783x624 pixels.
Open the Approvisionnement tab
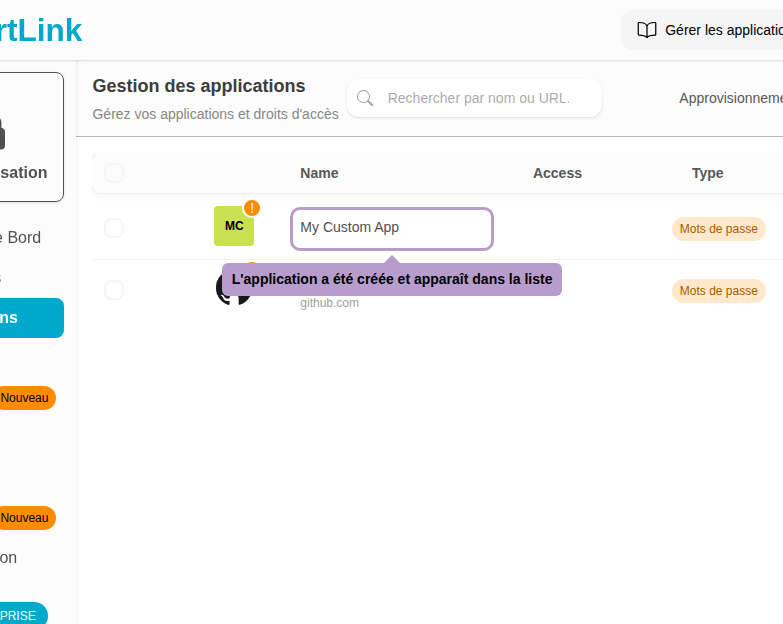tap(730, 98)
